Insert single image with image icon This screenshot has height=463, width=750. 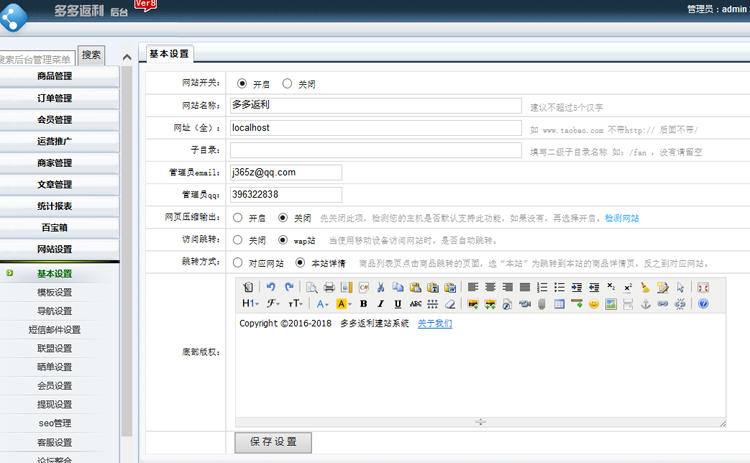pyautogui.click(x=473, y=304)
